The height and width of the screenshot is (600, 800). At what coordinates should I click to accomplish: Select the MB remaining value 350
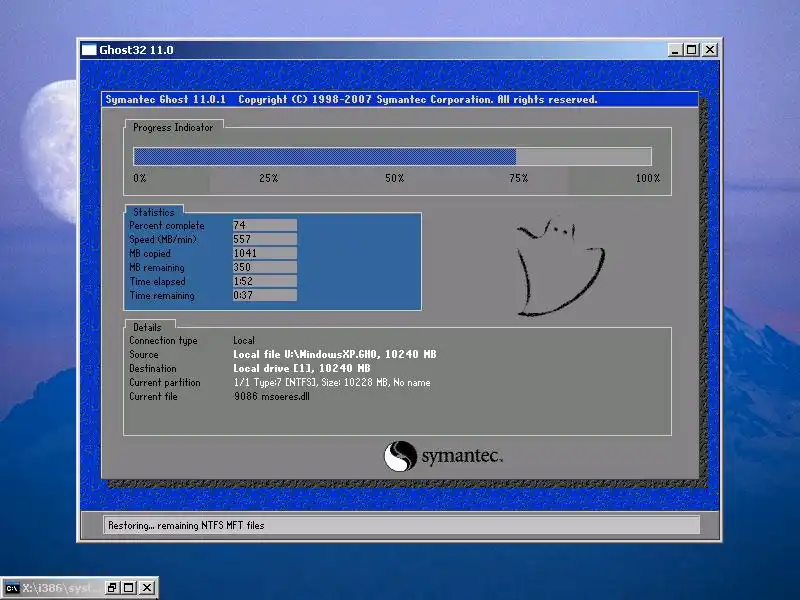pyautogui.click(x=265, y=267)
